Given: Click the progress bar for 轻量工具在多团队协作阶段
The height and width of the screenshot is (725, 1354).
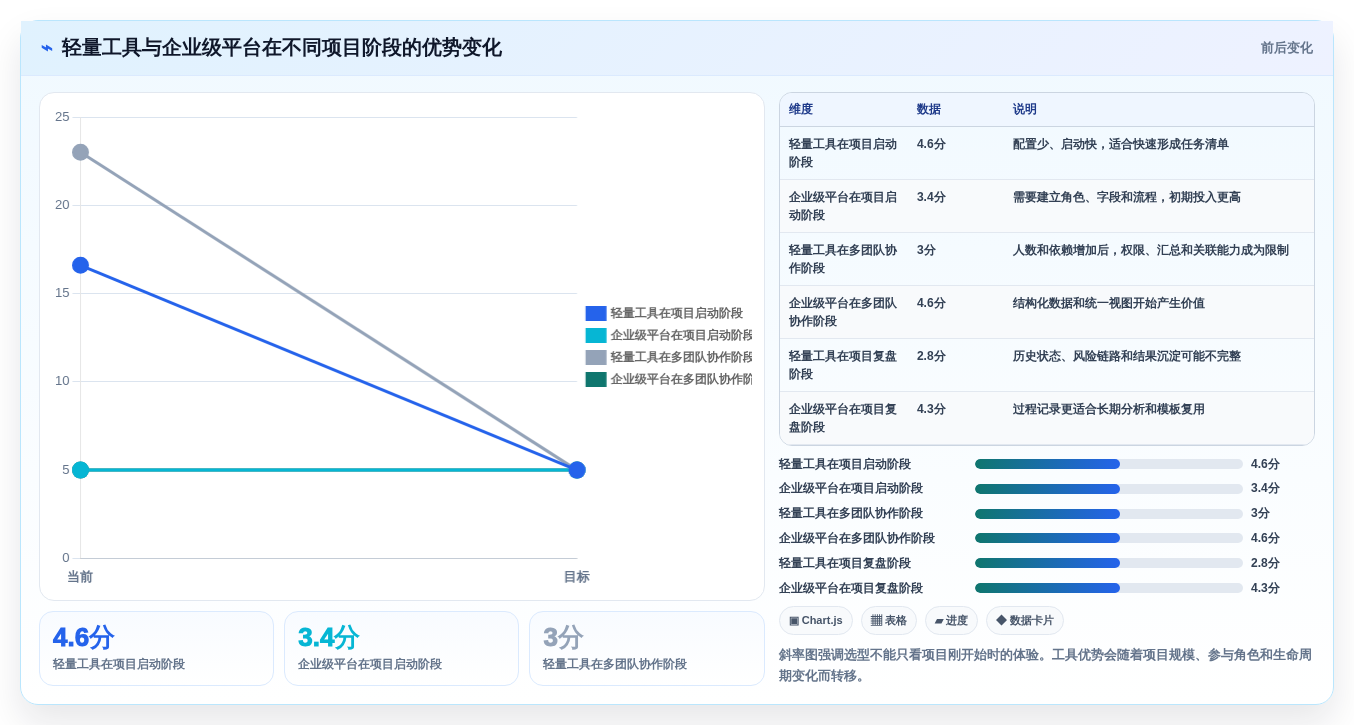Looking at the screenshot, I should 1109,514.
